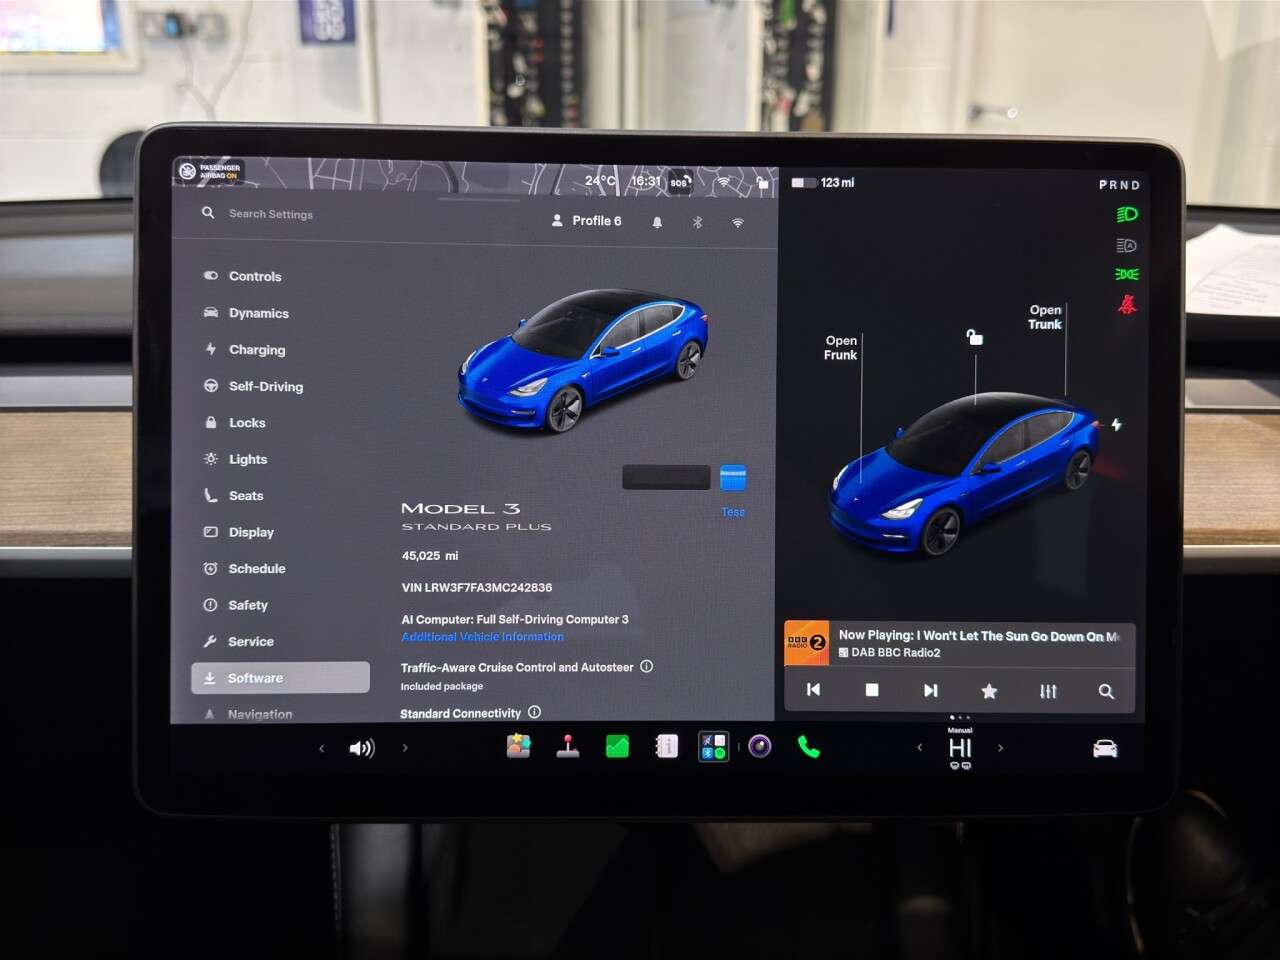Tap the 123 mi battery range indicator

point(823,183)
